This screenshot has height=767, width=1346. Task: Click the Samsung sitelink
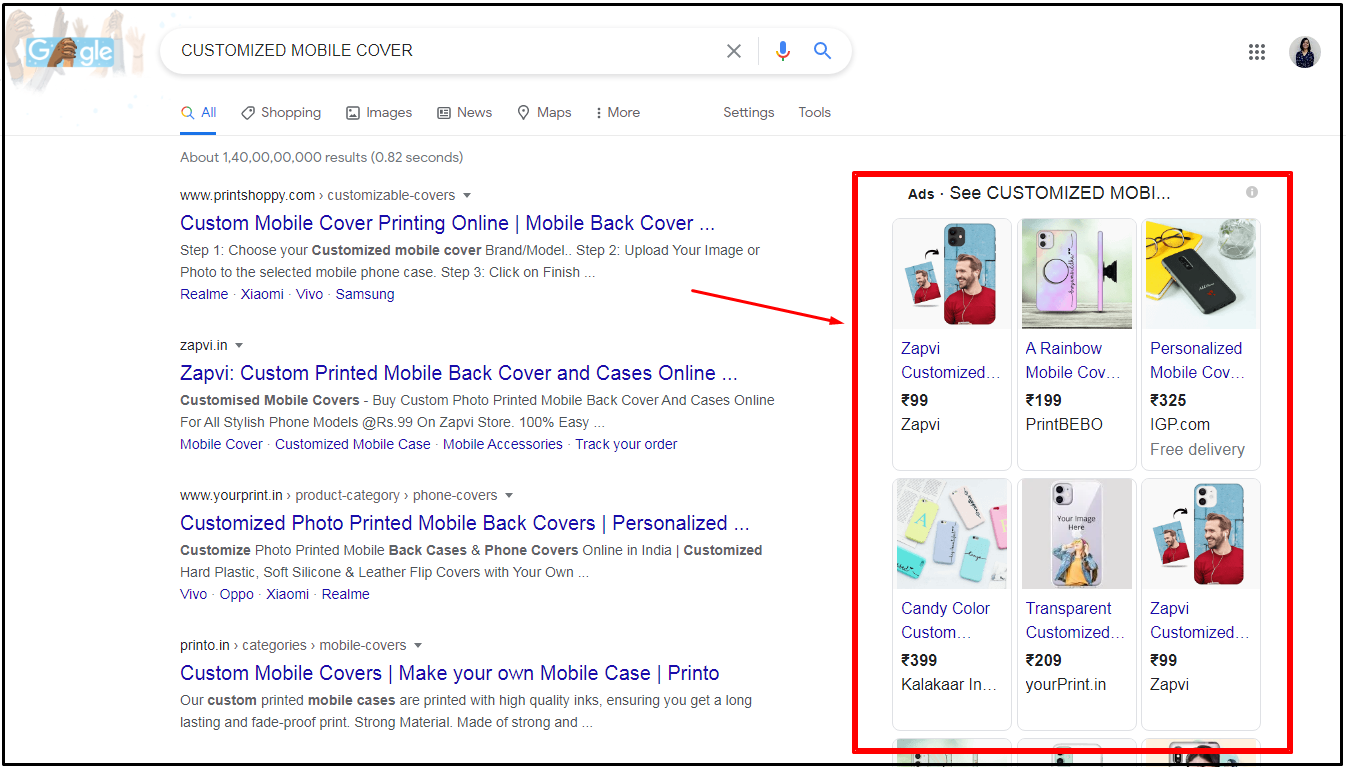[x=365, y=294]
